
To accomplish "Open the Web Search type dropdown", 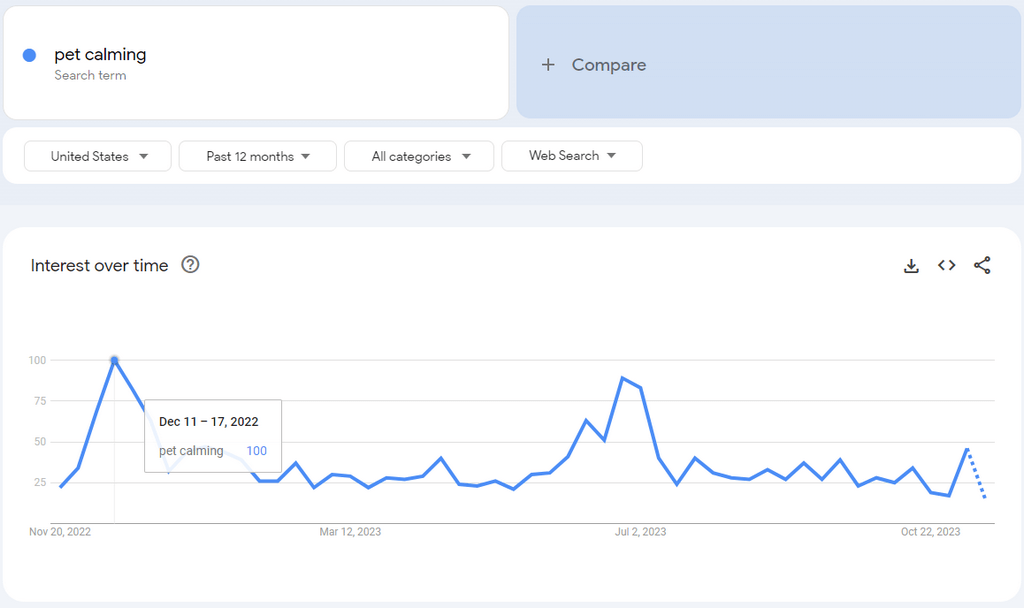I will point(571,156).
